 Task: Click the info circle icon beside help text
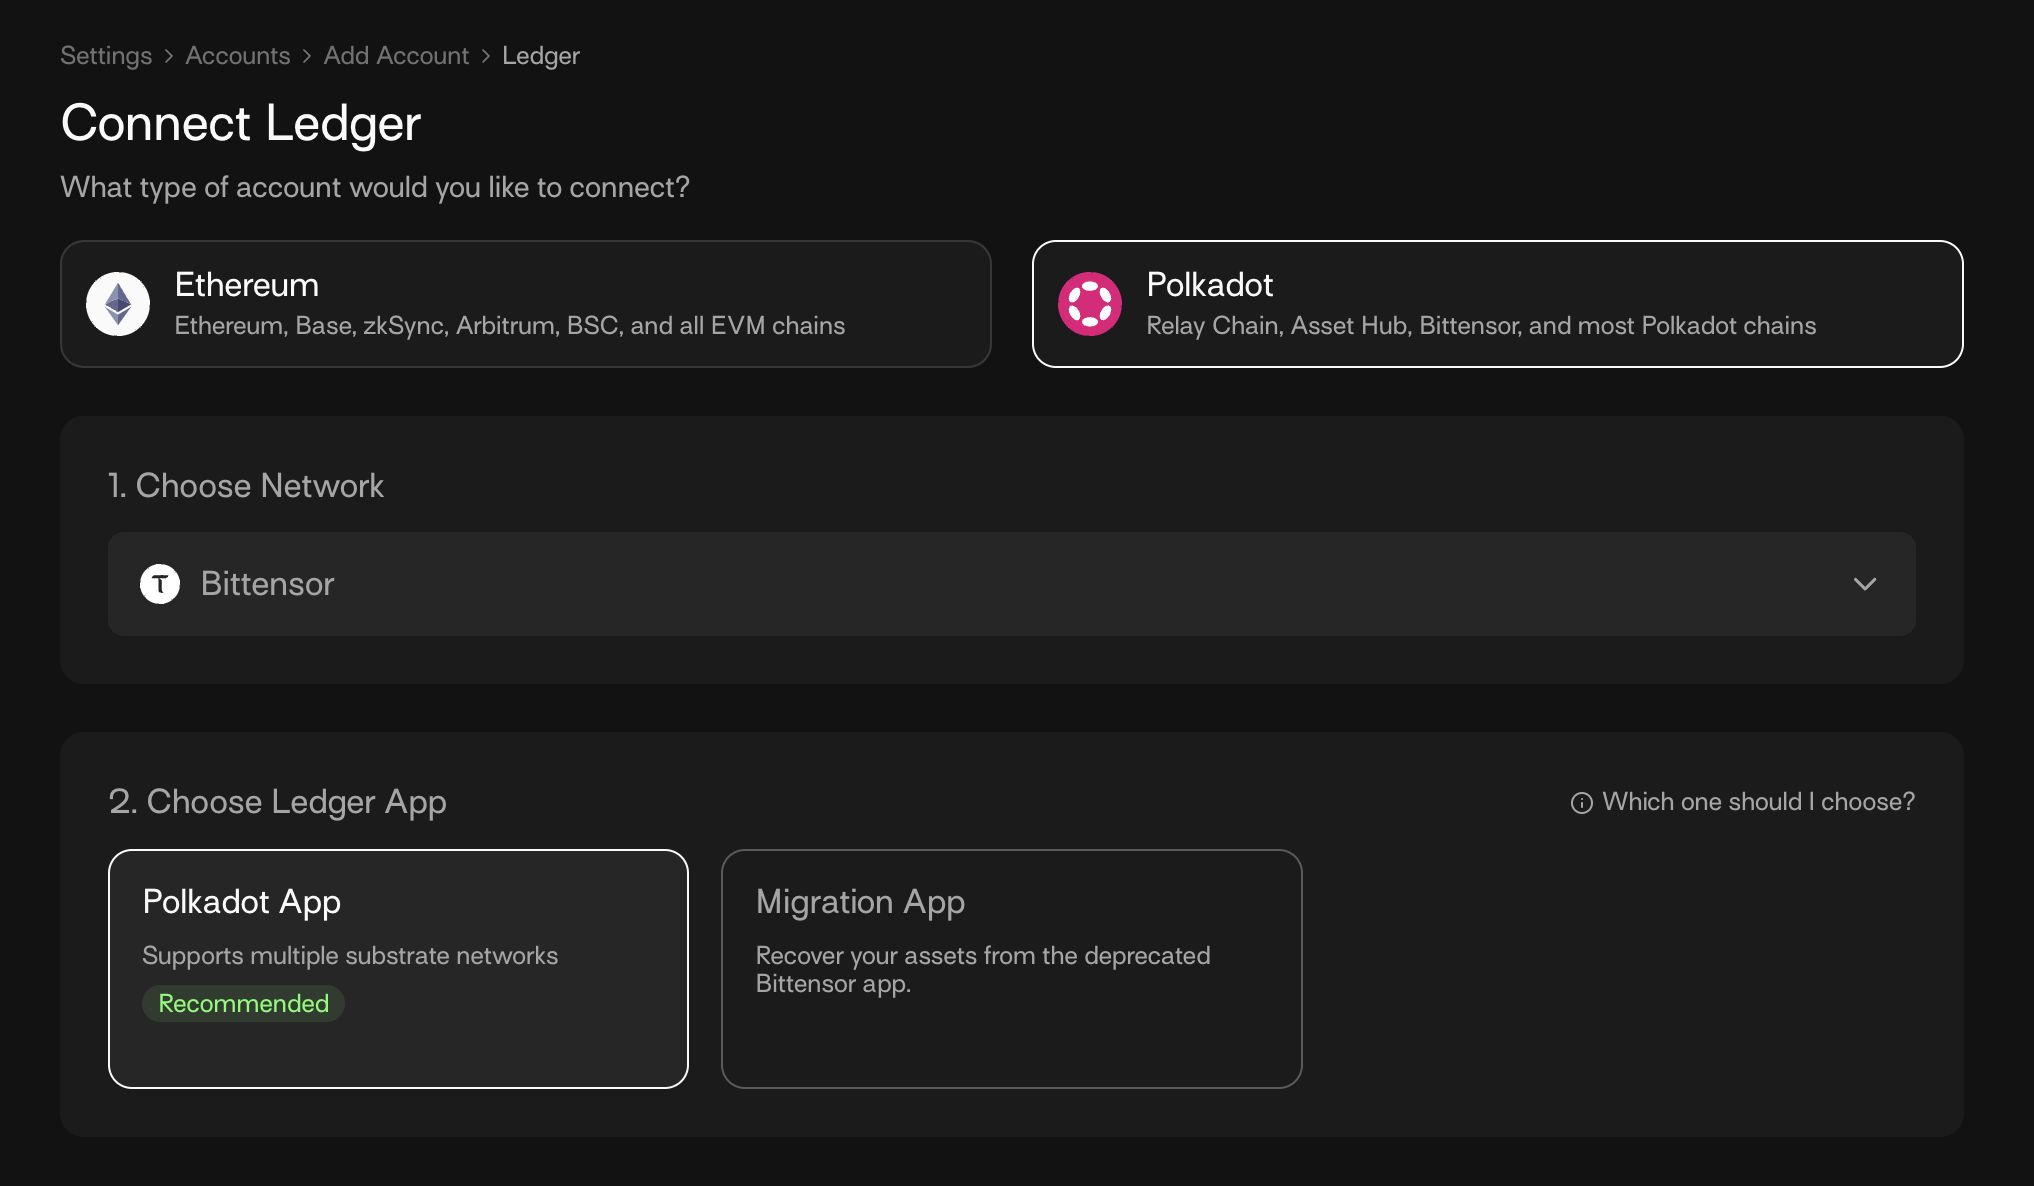[1581, 803]
